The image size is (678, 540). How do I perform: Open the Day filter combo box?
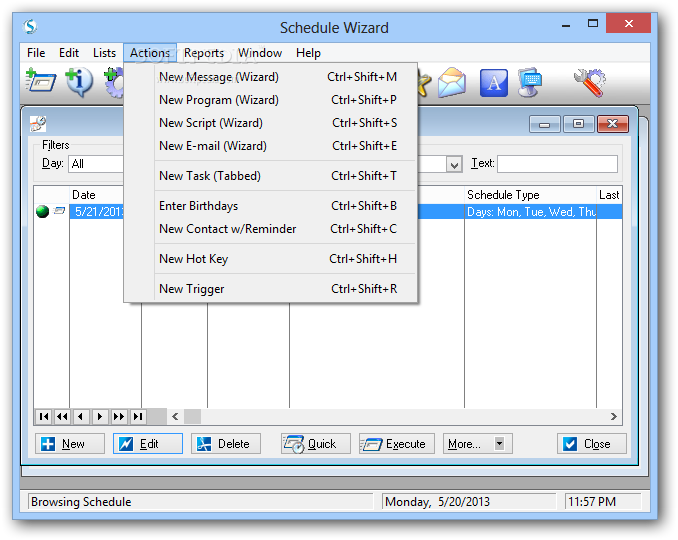click(x=96, y=164)
